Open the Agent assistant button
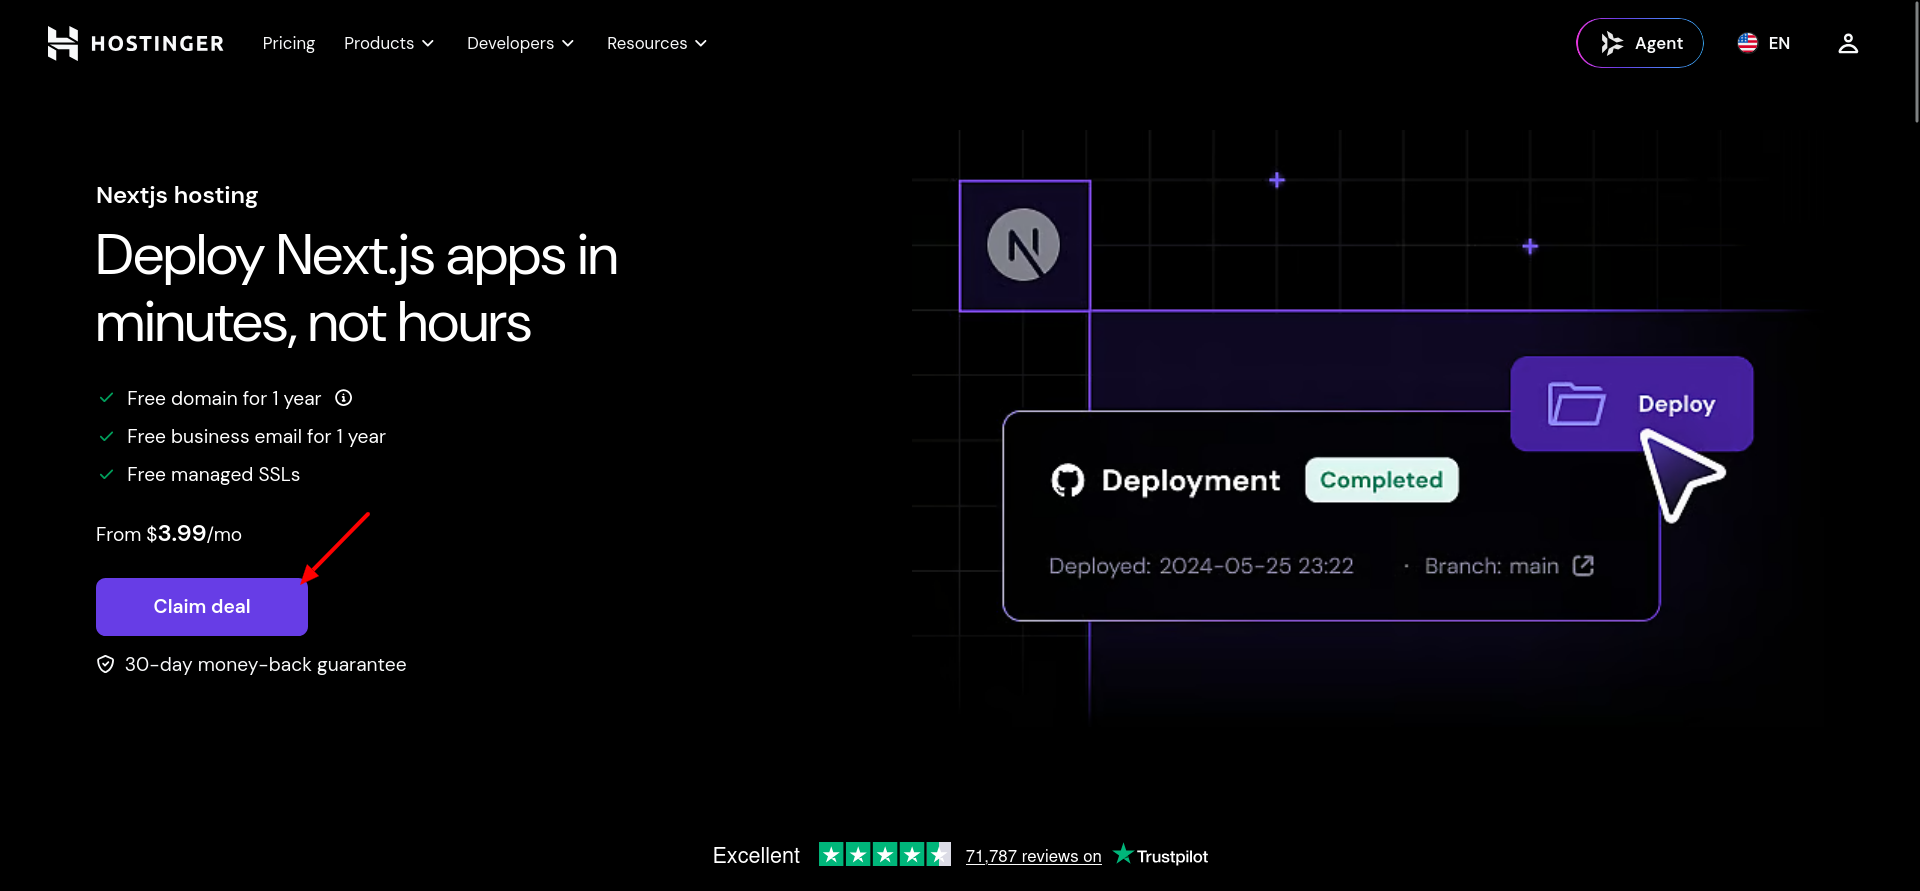Viewport: 1920px width, 891px height. tap(1640, 43)
